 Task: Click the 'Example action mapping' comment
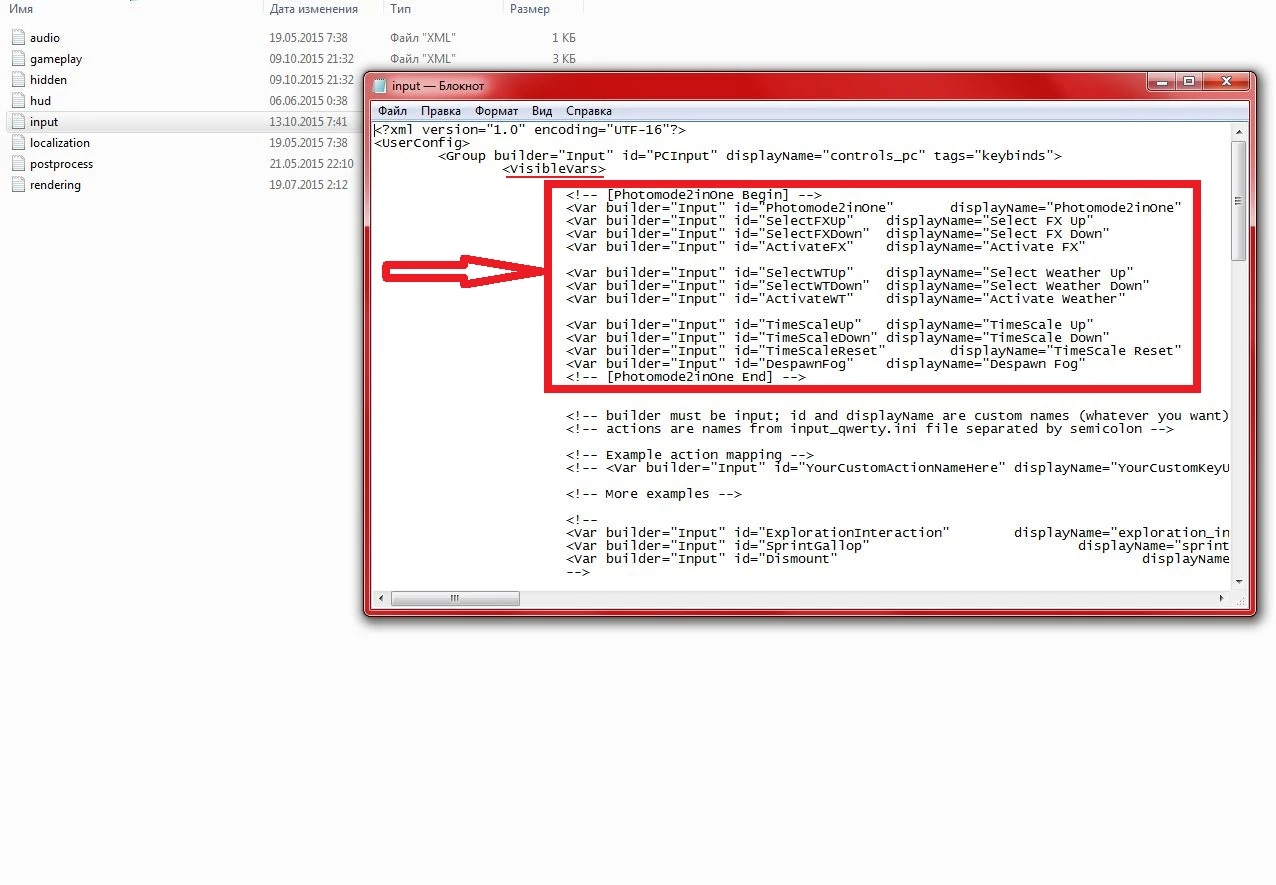pyautogui.click(x=690, y=455)
